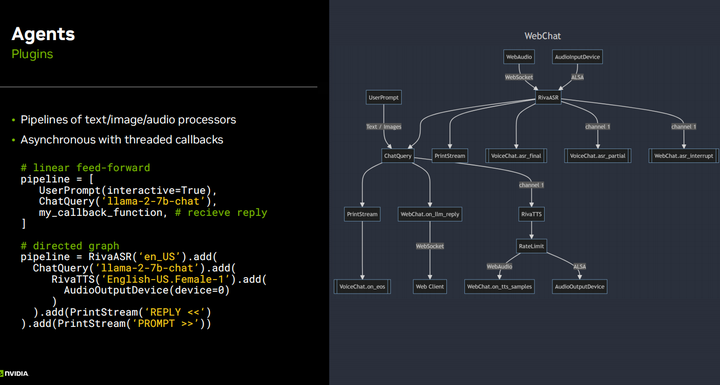Select the Web Client node
Screen dimensions: 720x385
430,287
